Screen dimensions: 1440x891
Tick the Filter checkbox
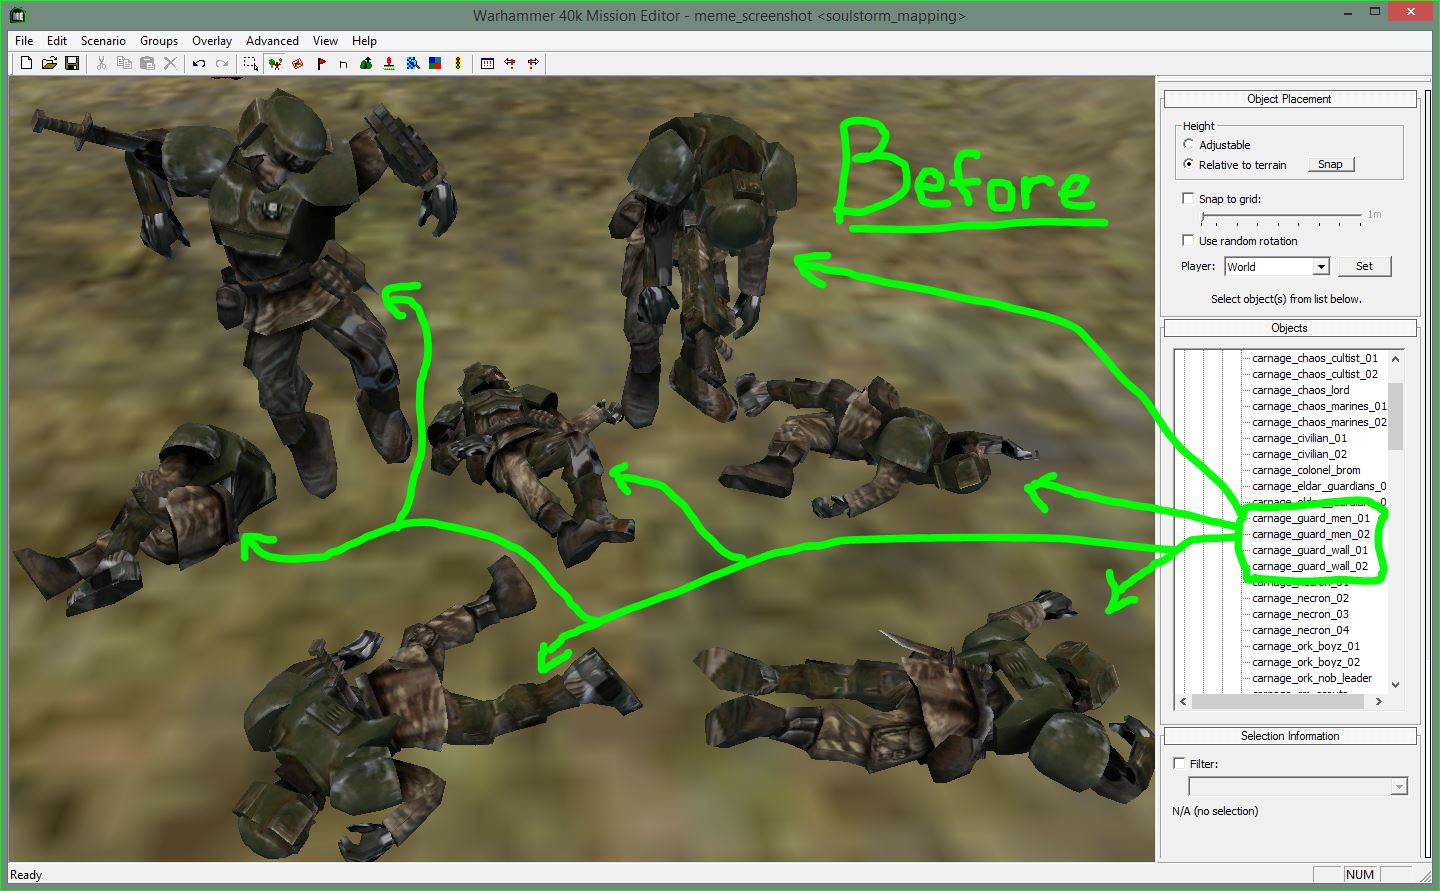click(x=1179, y=763)
